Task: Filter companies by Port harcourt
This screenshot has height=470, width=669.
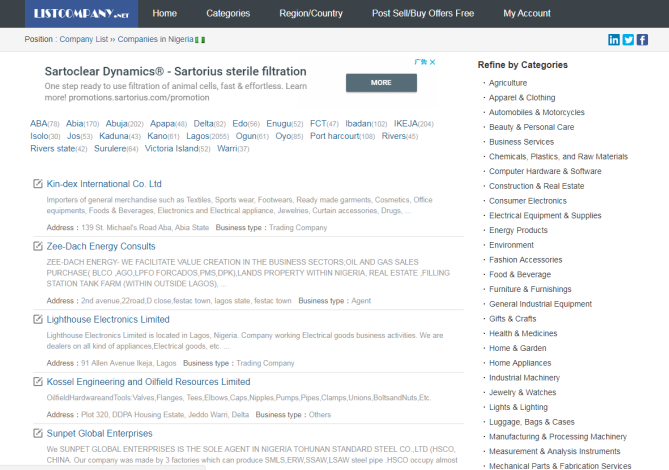Action: pyautogui.click(x=334, y=136)
